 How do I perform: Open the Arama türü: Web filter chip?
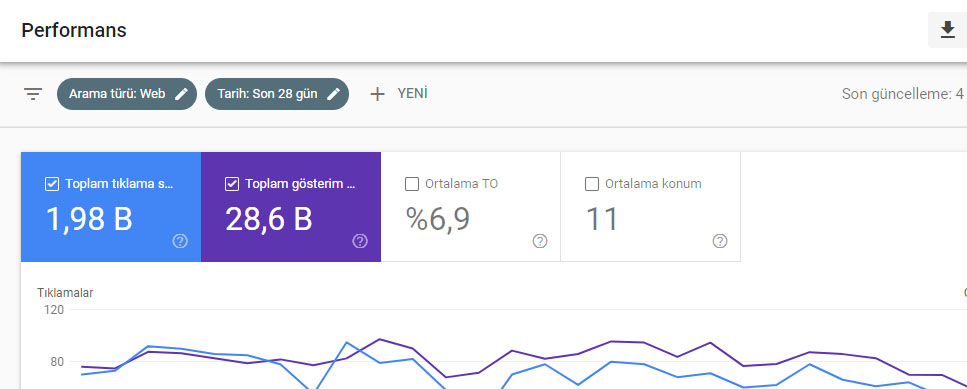pyautogui.click(x=127, y=94)
